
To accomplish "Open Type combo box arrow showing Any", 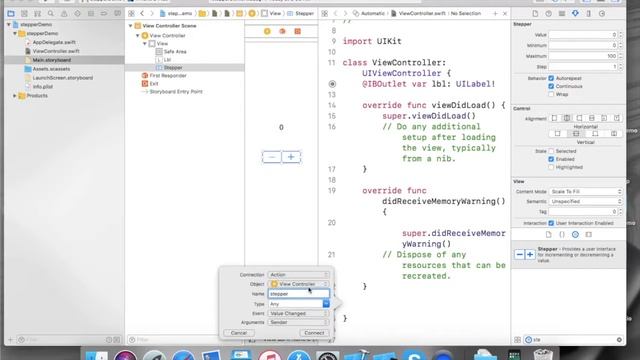I will tap(326, 304).
